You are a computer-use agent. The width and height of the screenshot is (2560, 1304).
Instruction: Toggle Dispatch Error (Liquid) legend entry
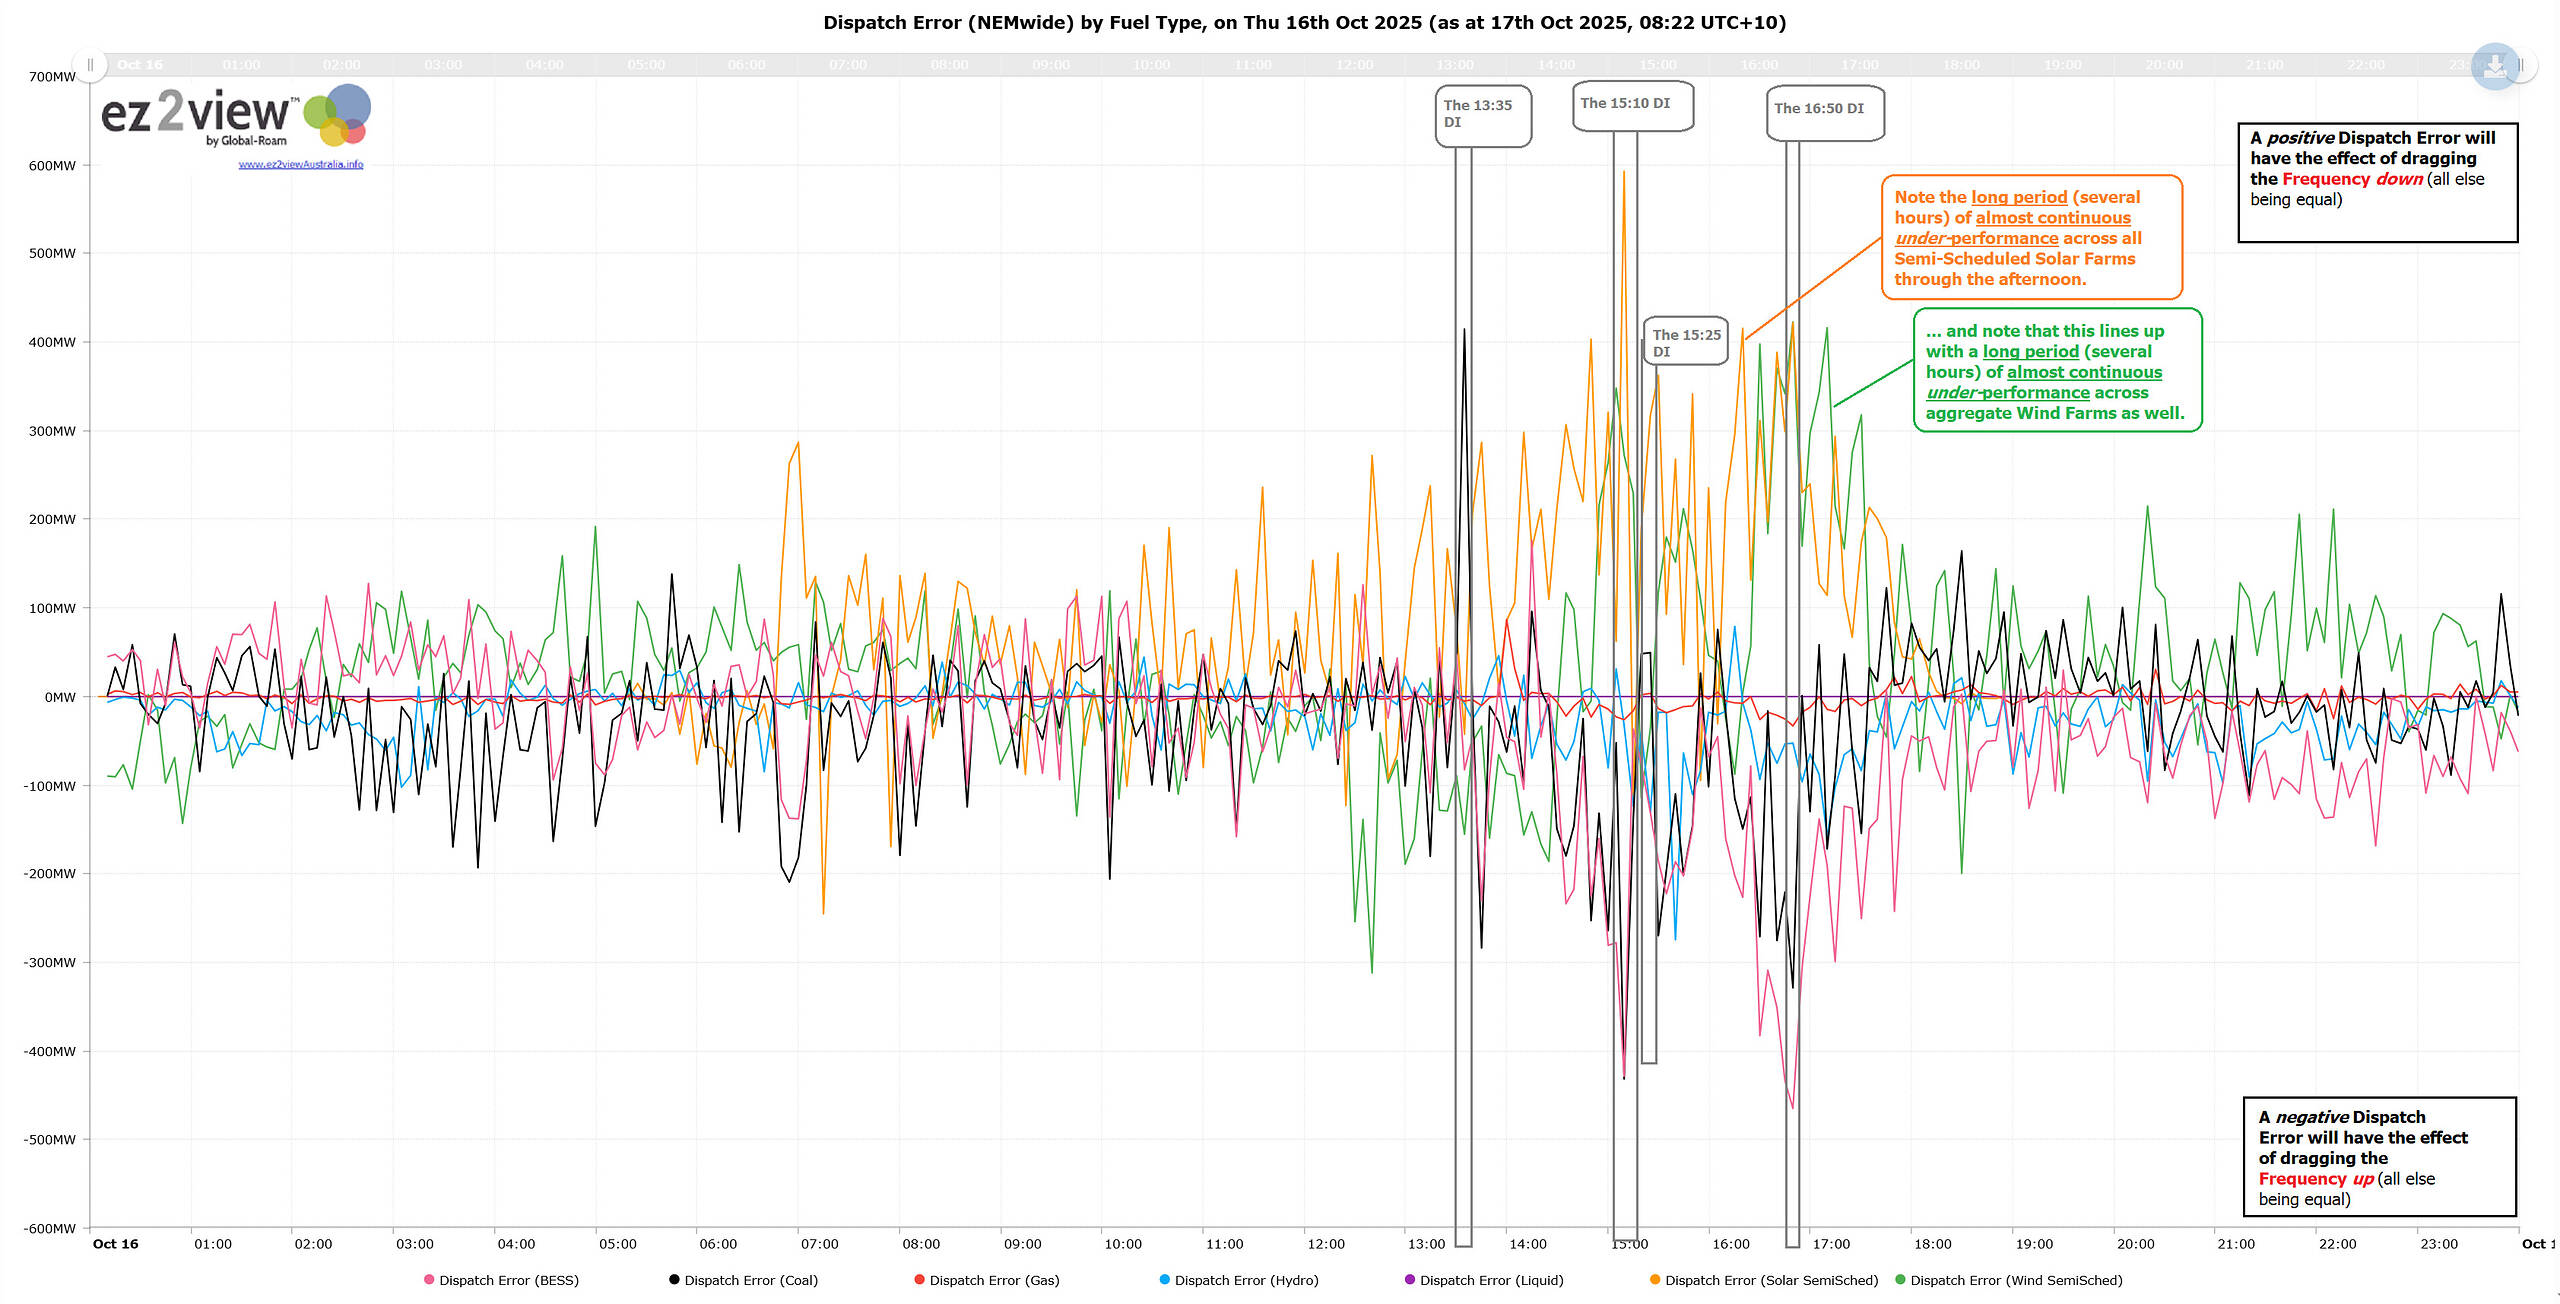pyautogui.click(x=1491, y=1280)
